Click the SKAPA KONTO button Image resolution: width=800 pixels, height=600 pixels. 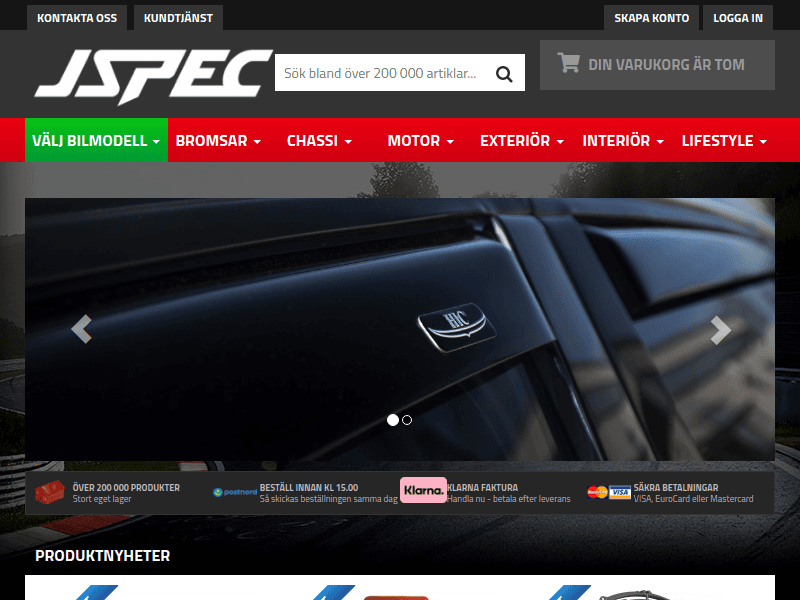[651, 17]
